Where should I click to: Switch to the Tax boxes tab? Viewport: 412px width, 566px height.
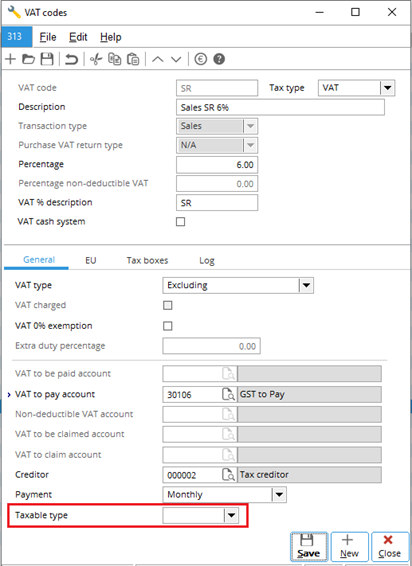pyautogui.click(x=147, y=260)
